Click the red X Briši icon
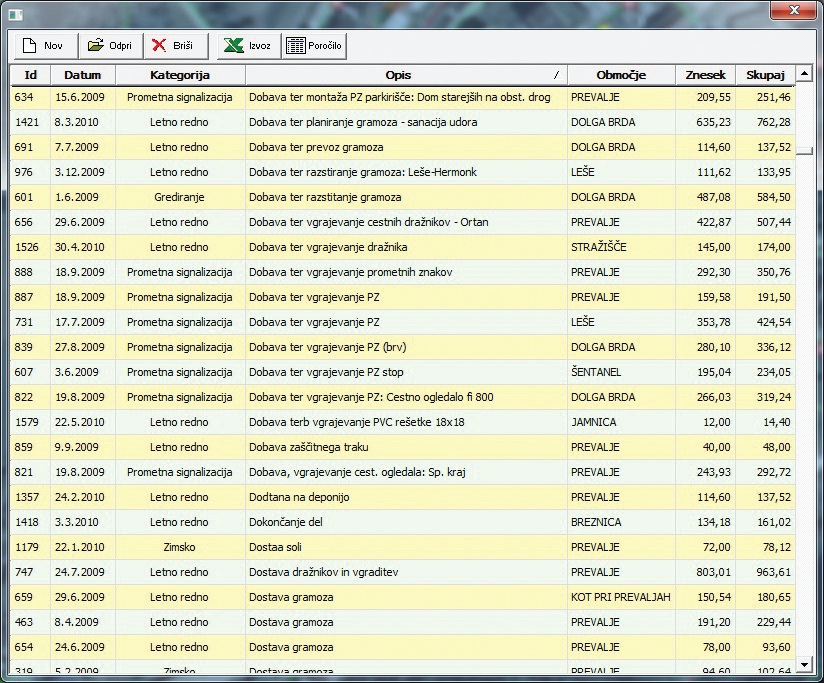 (159, 46)
